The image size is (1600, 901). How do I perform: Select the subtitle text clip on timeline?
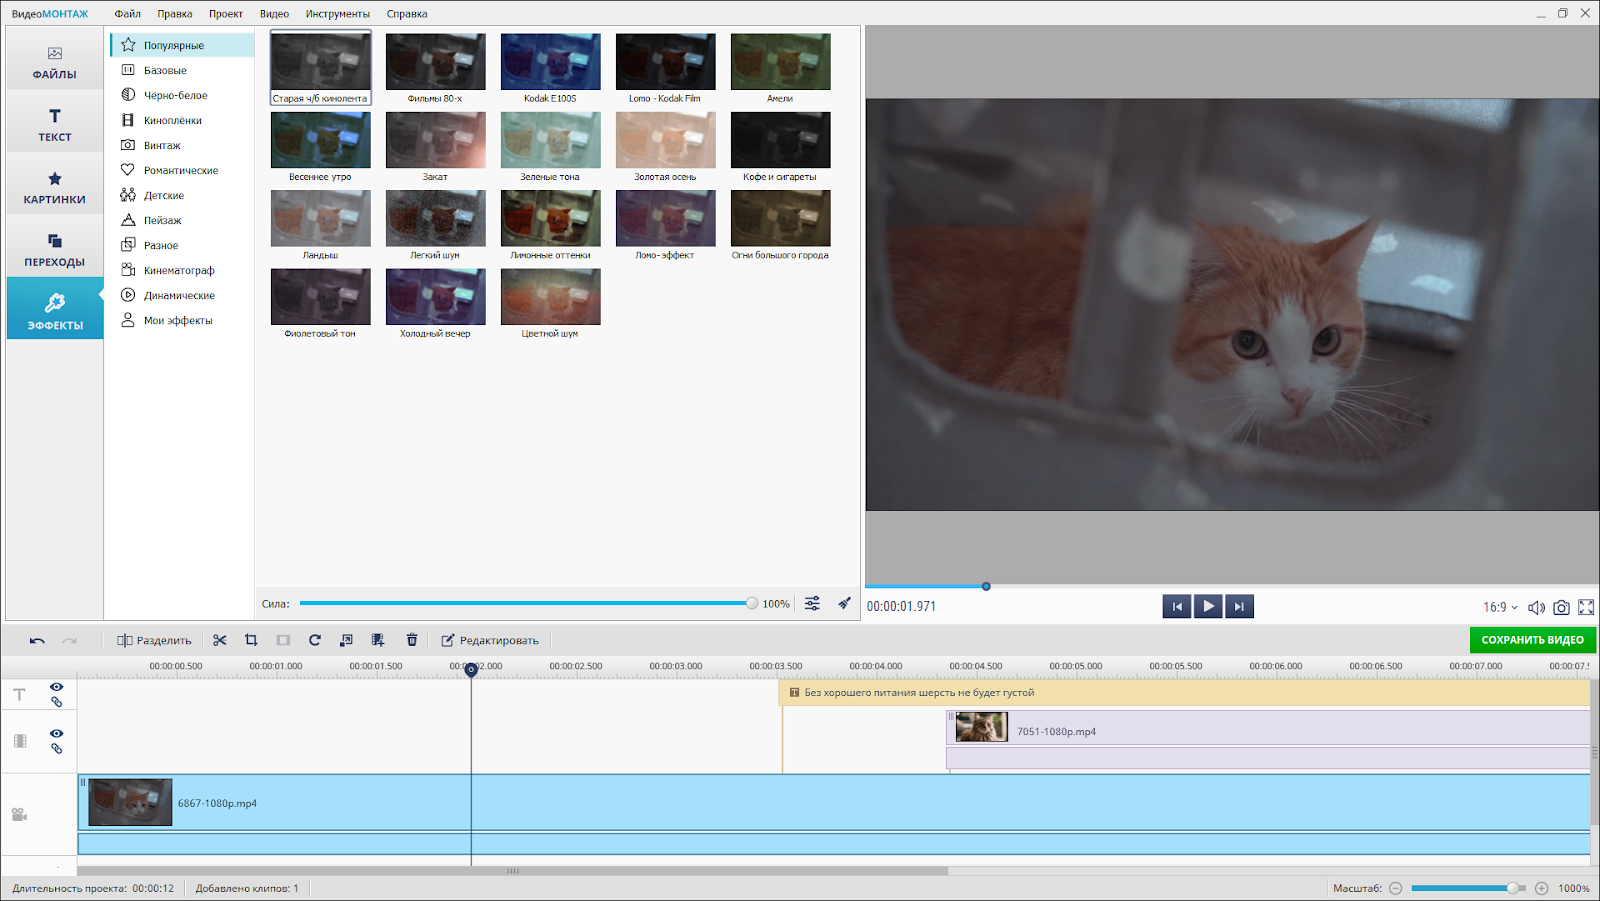click(1185, 692)
